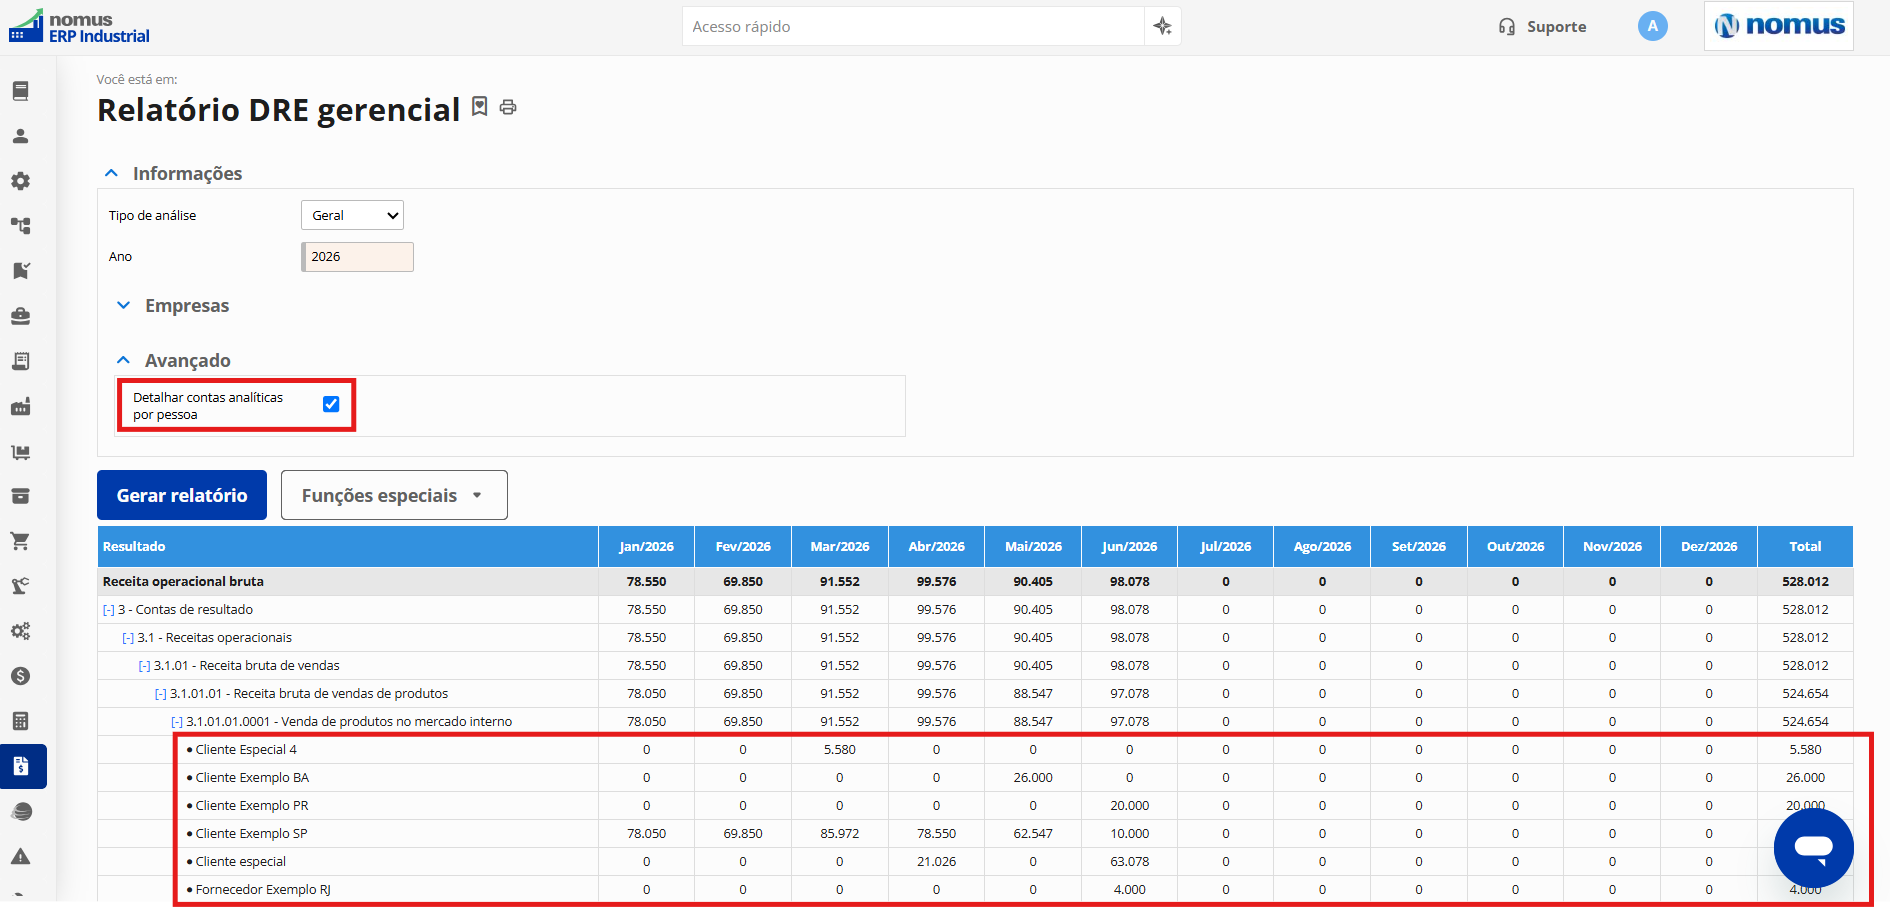Click the bookmark icon next to report title
The image size is (1890, 907).
point(480,106)
